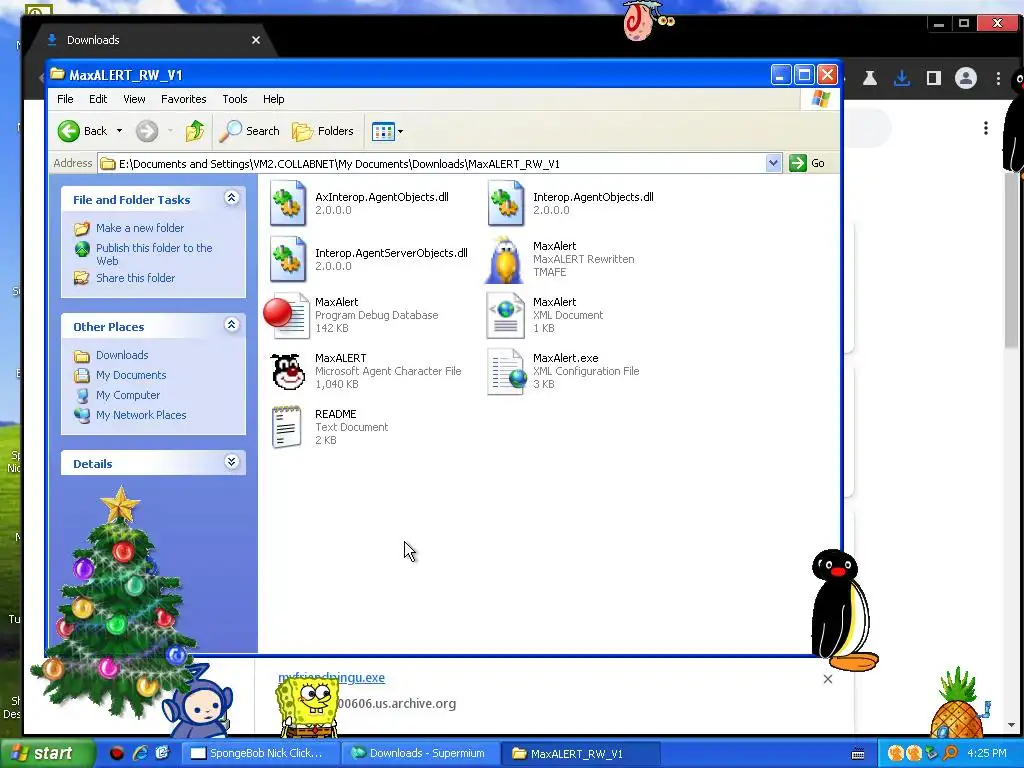1024x768 pixels.
Task: Open Back button history dropdown
Action: [120, 131]
